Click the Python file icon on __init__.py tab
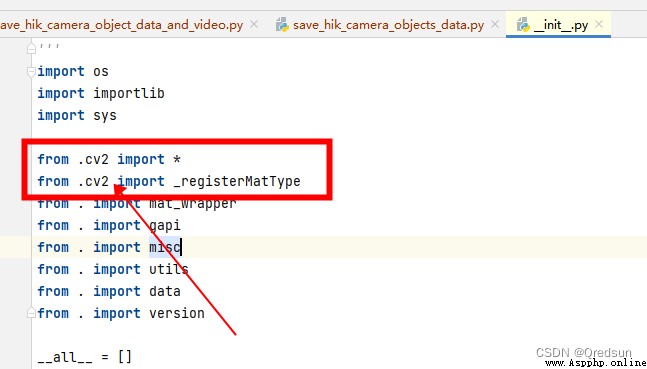 click(523, 25)
